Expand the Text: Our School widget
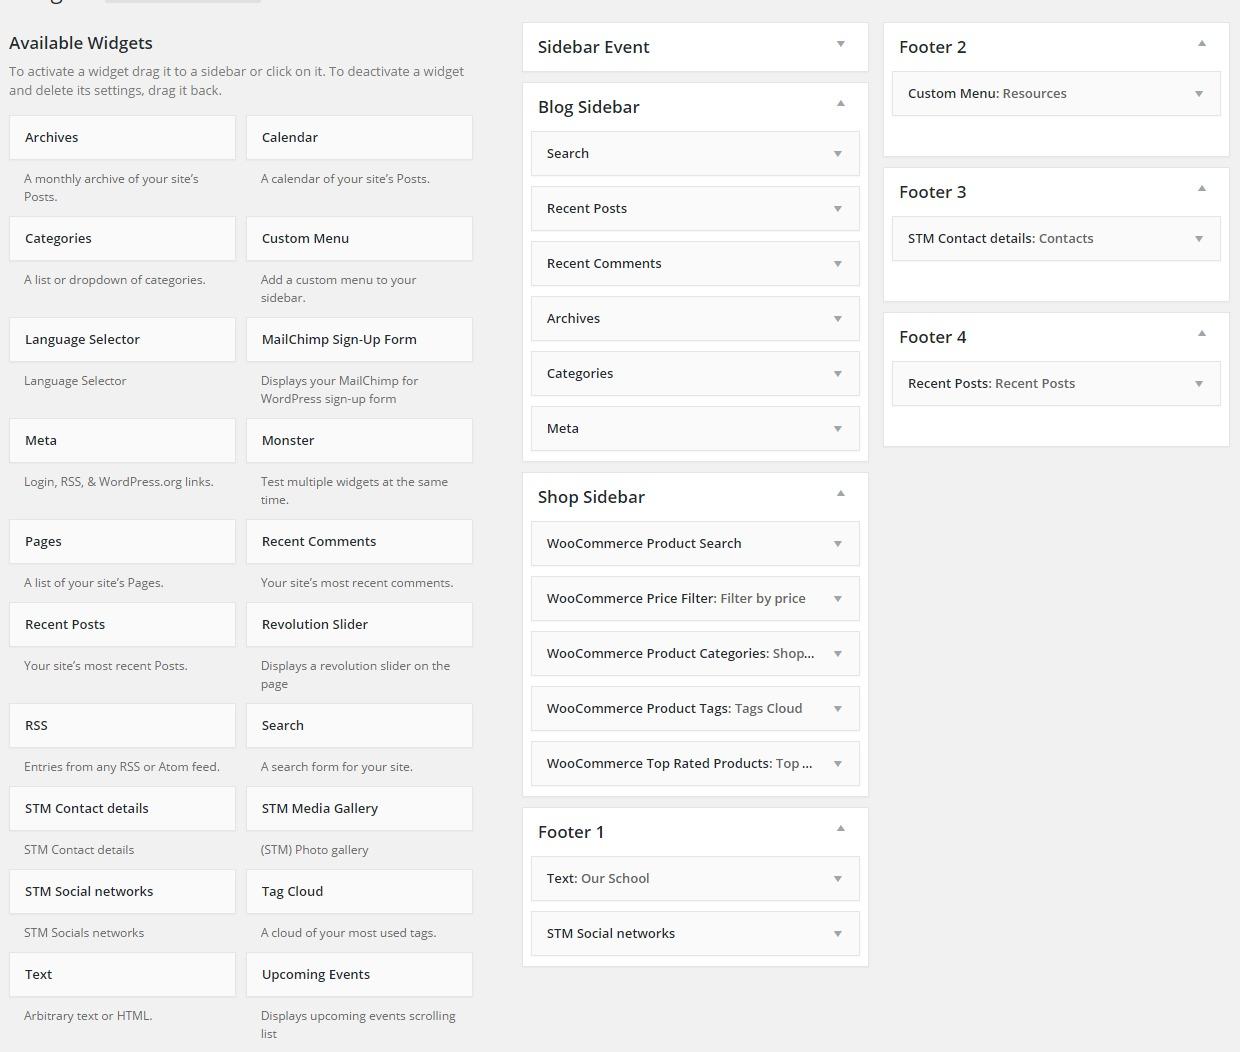 [x=837, y=879]
